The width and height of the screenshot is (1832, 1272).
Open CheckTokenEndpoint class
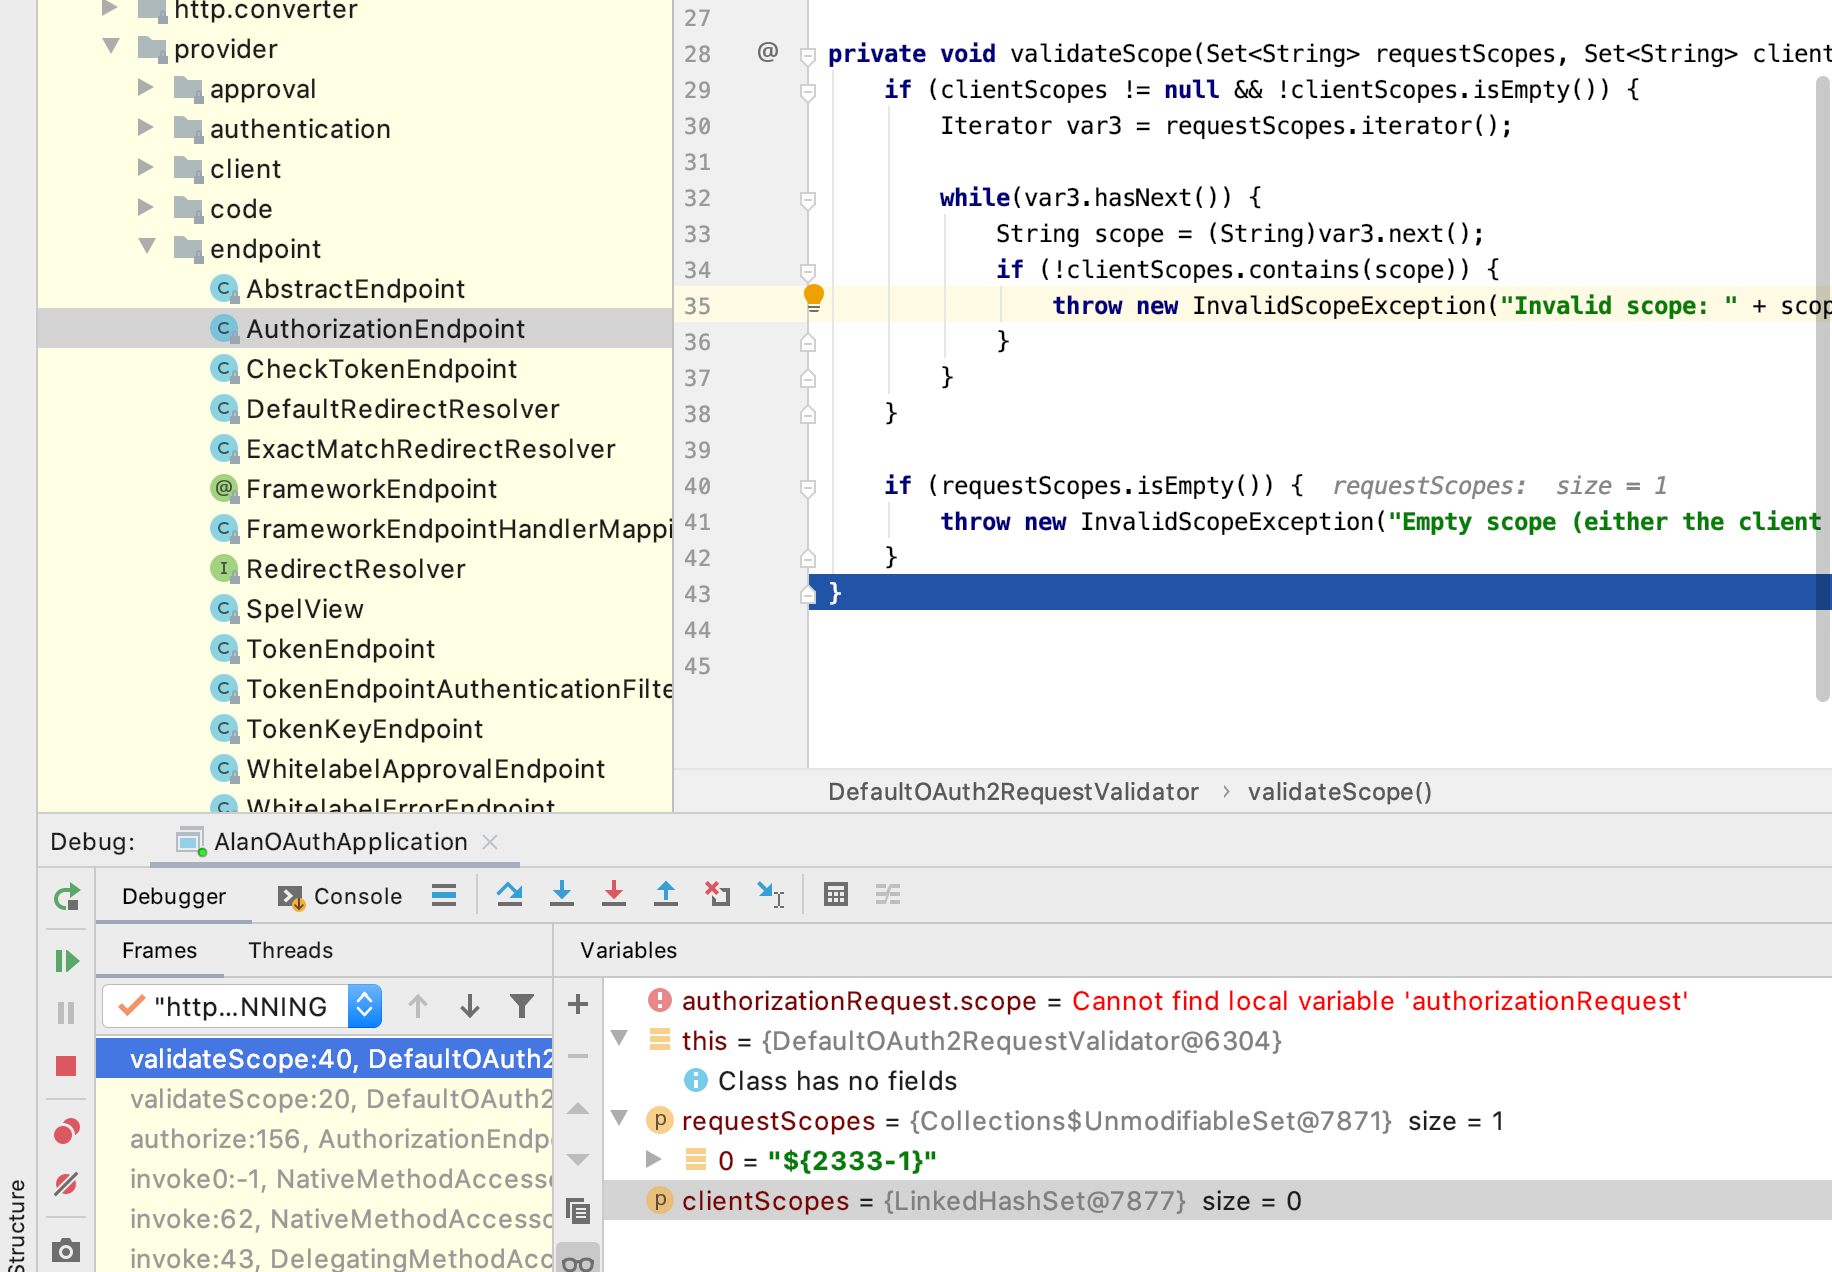pos(381,369)
